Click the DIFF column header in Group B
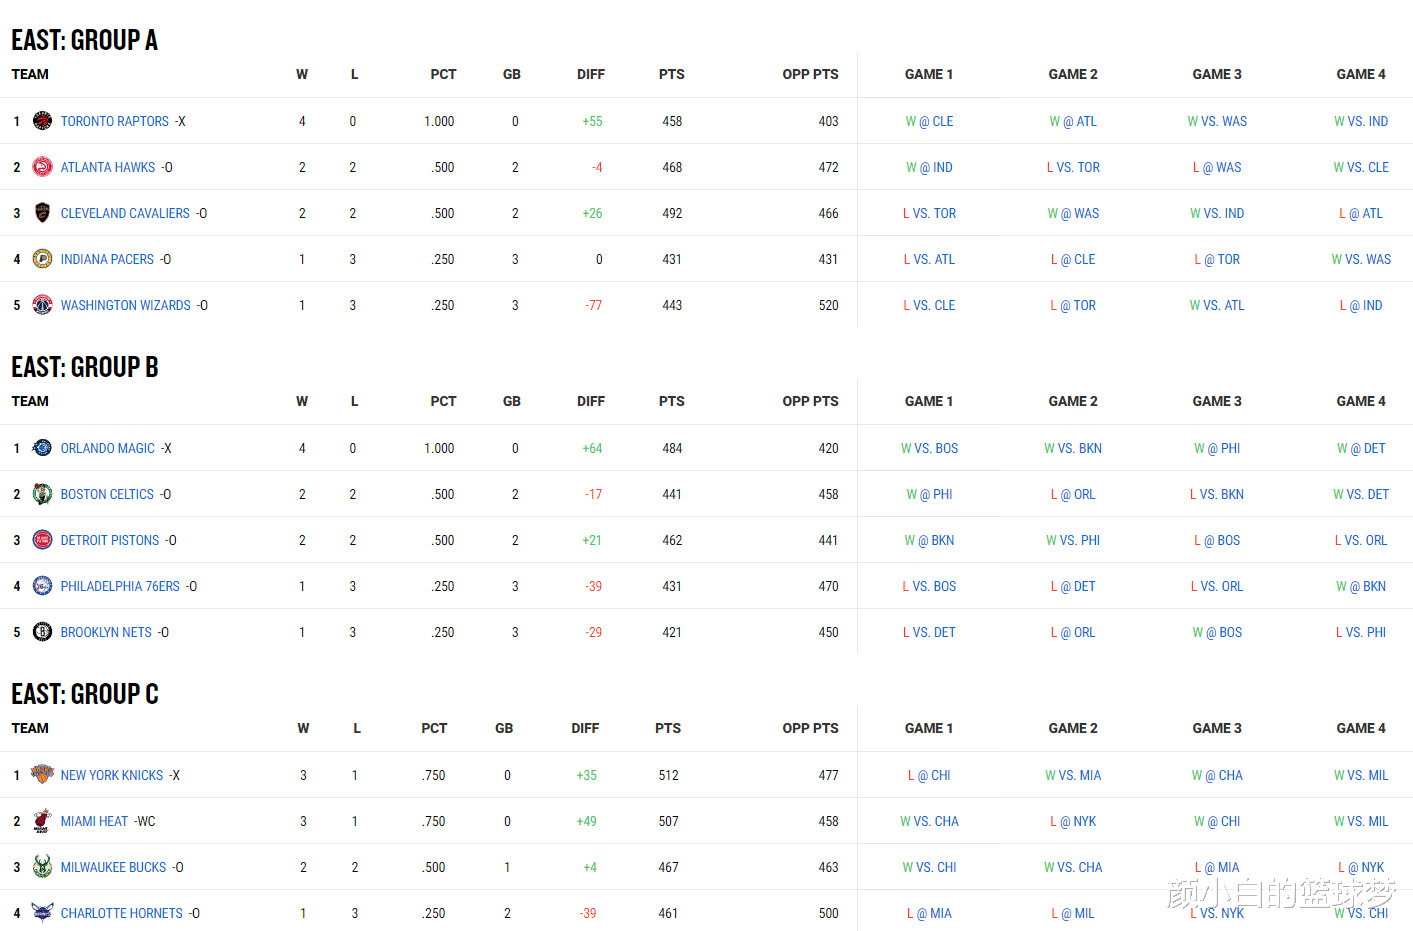1413x931 pixels. tap(591, 401)
